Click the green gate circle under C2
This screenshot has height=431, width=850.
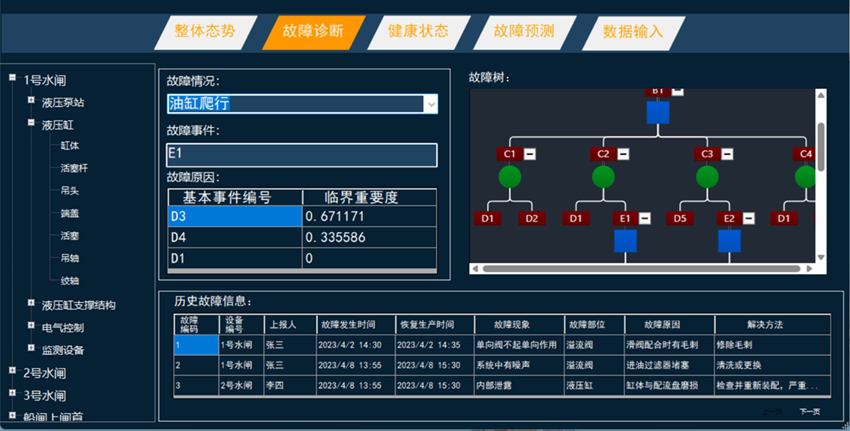click(603, 177)
